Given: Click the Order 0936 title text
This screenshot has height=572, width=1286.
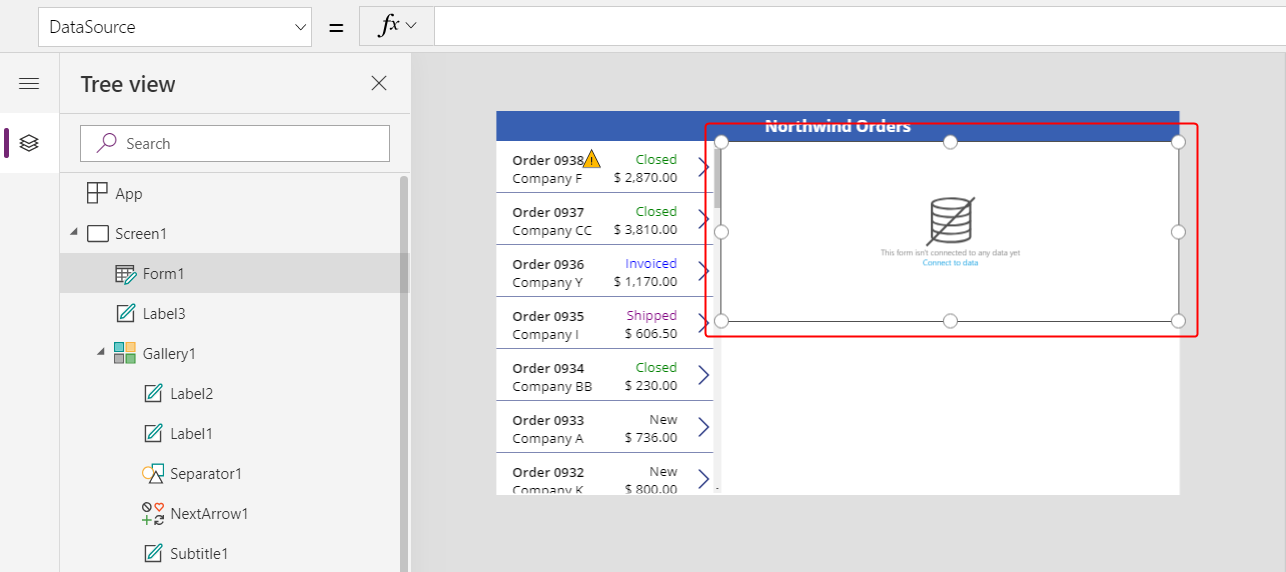Looking at the screenshot, I should click(548, 264).
